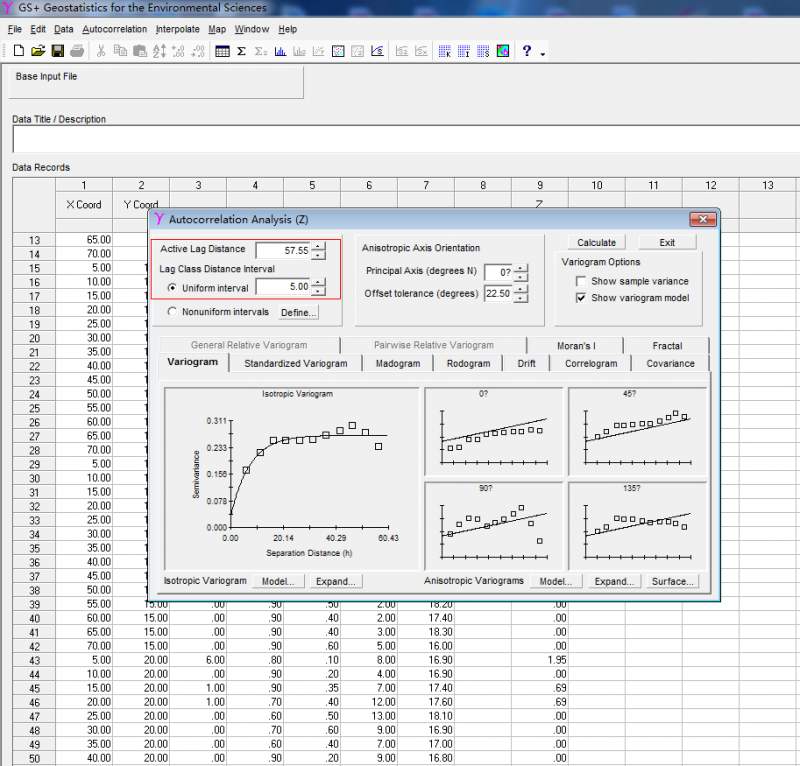This screenshot has height=766, width=800.
Task: Click the Sigma summary statistics icon
Action: tap(242, 51)
